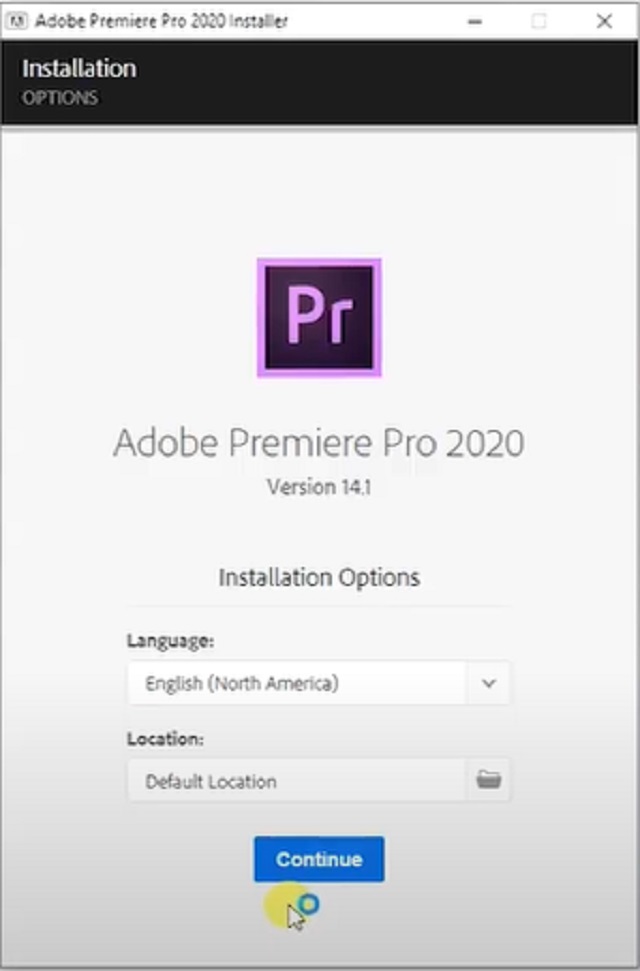Minimize the installer window
Viewport: 640px width, 971px height.
pos(474,19)
